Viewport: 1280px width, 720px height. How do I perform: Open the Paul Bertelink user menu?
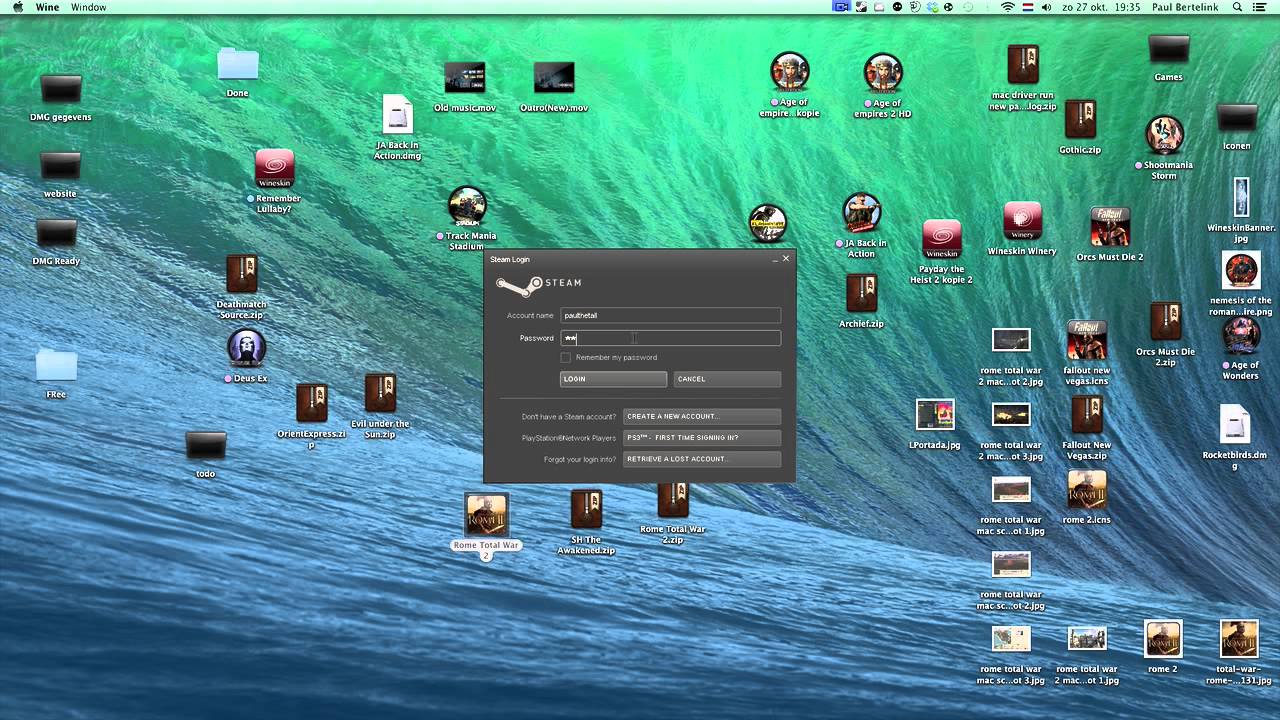point(1185,7)
